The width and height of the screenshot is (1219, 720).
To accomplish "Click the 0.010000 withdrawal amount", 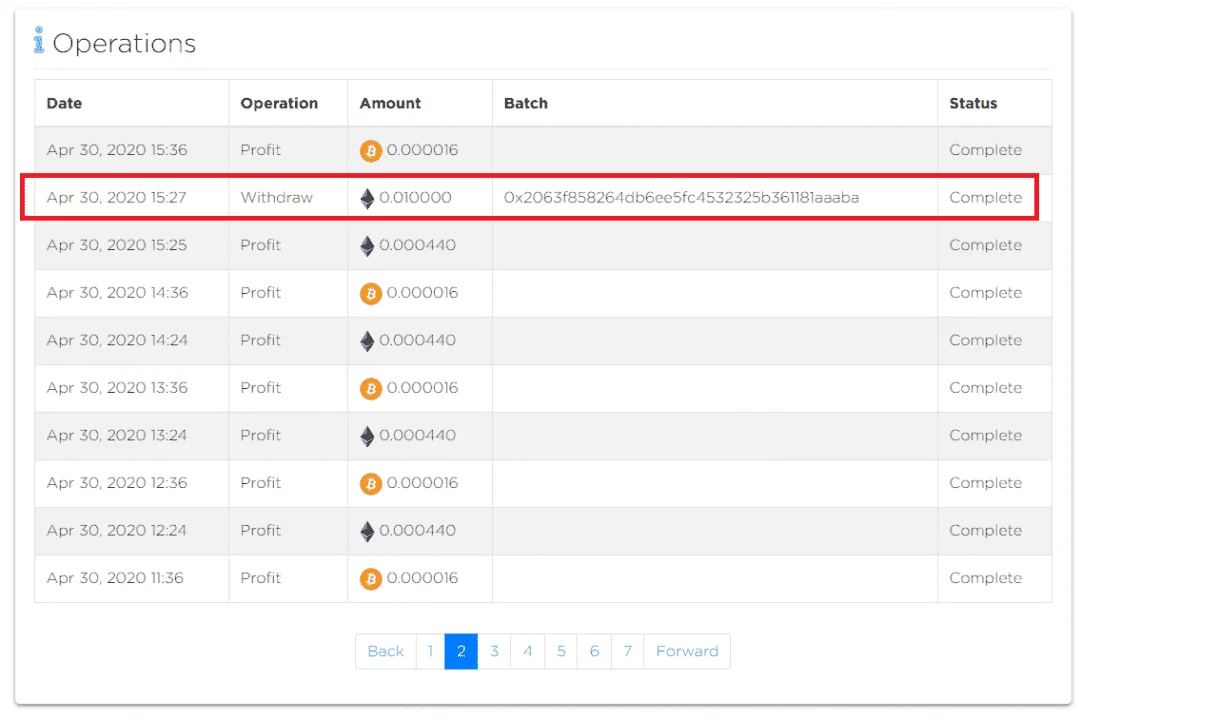I will click(x=415, y=198).
